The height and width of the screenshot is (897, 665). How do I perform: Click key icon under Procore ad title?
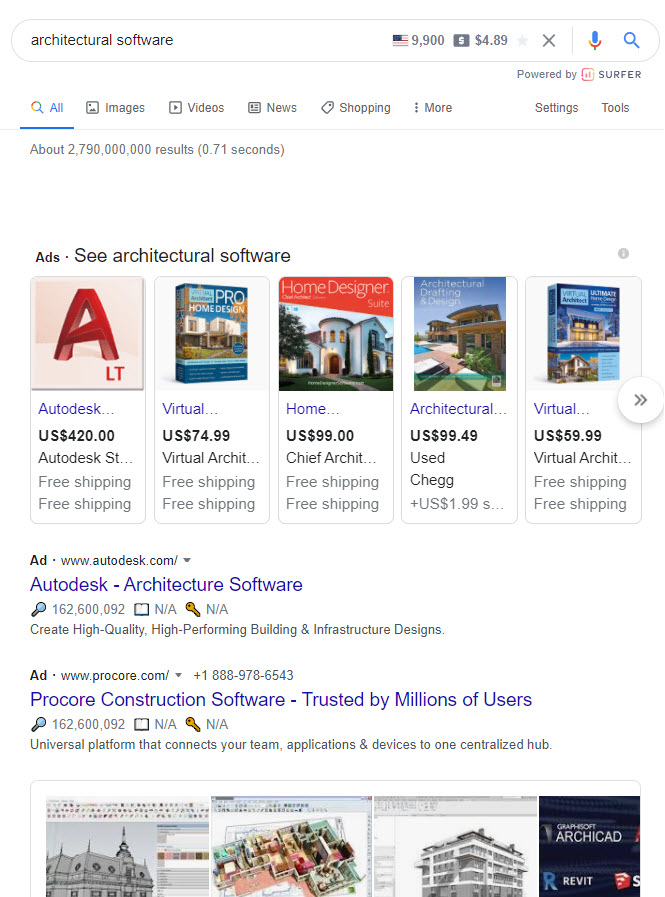(193, 725)
